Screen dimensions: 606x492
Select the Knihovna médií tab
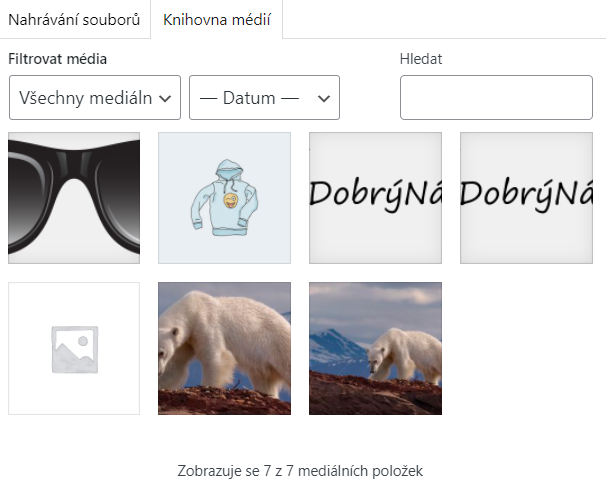tap(217, 19)
